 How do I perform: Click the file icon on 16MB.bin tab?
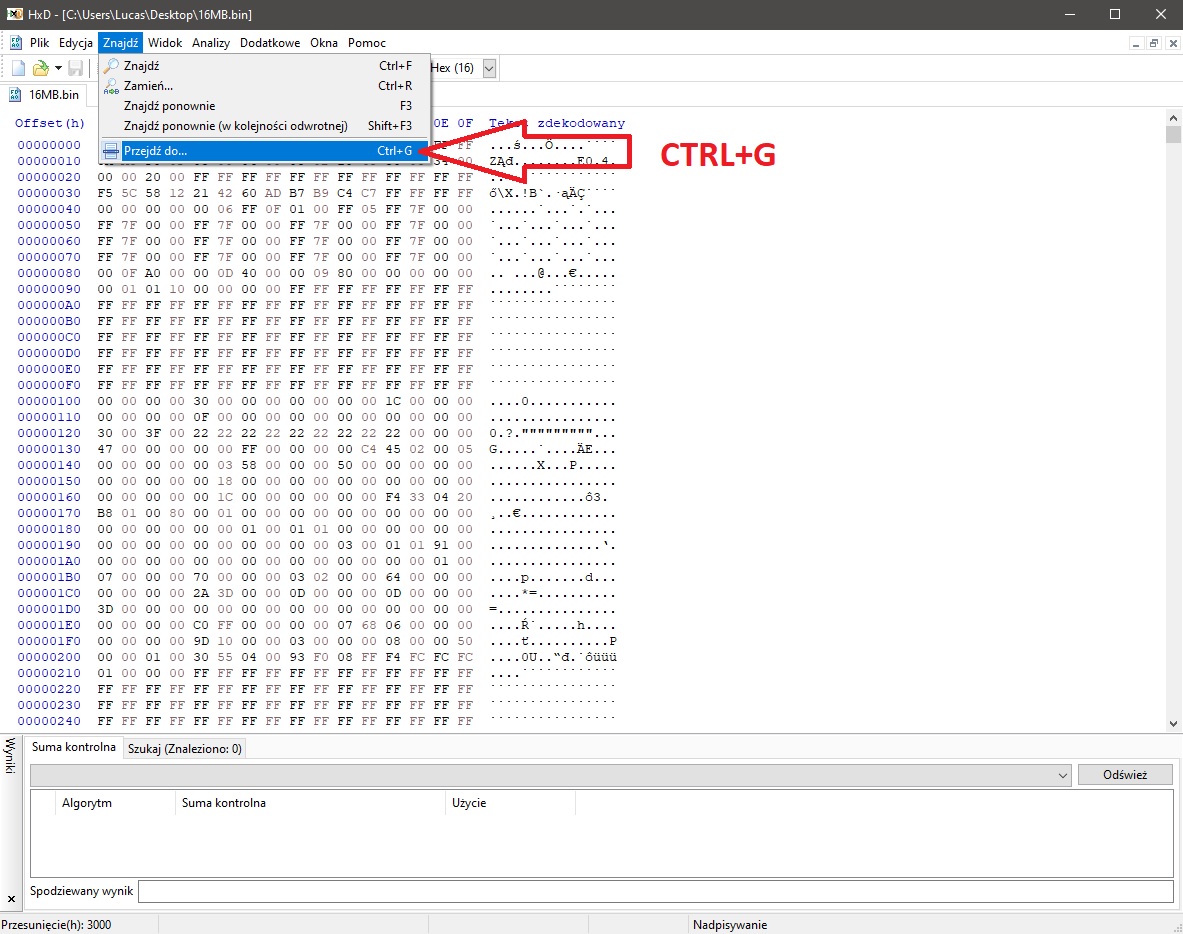click(x=15, y=95)
